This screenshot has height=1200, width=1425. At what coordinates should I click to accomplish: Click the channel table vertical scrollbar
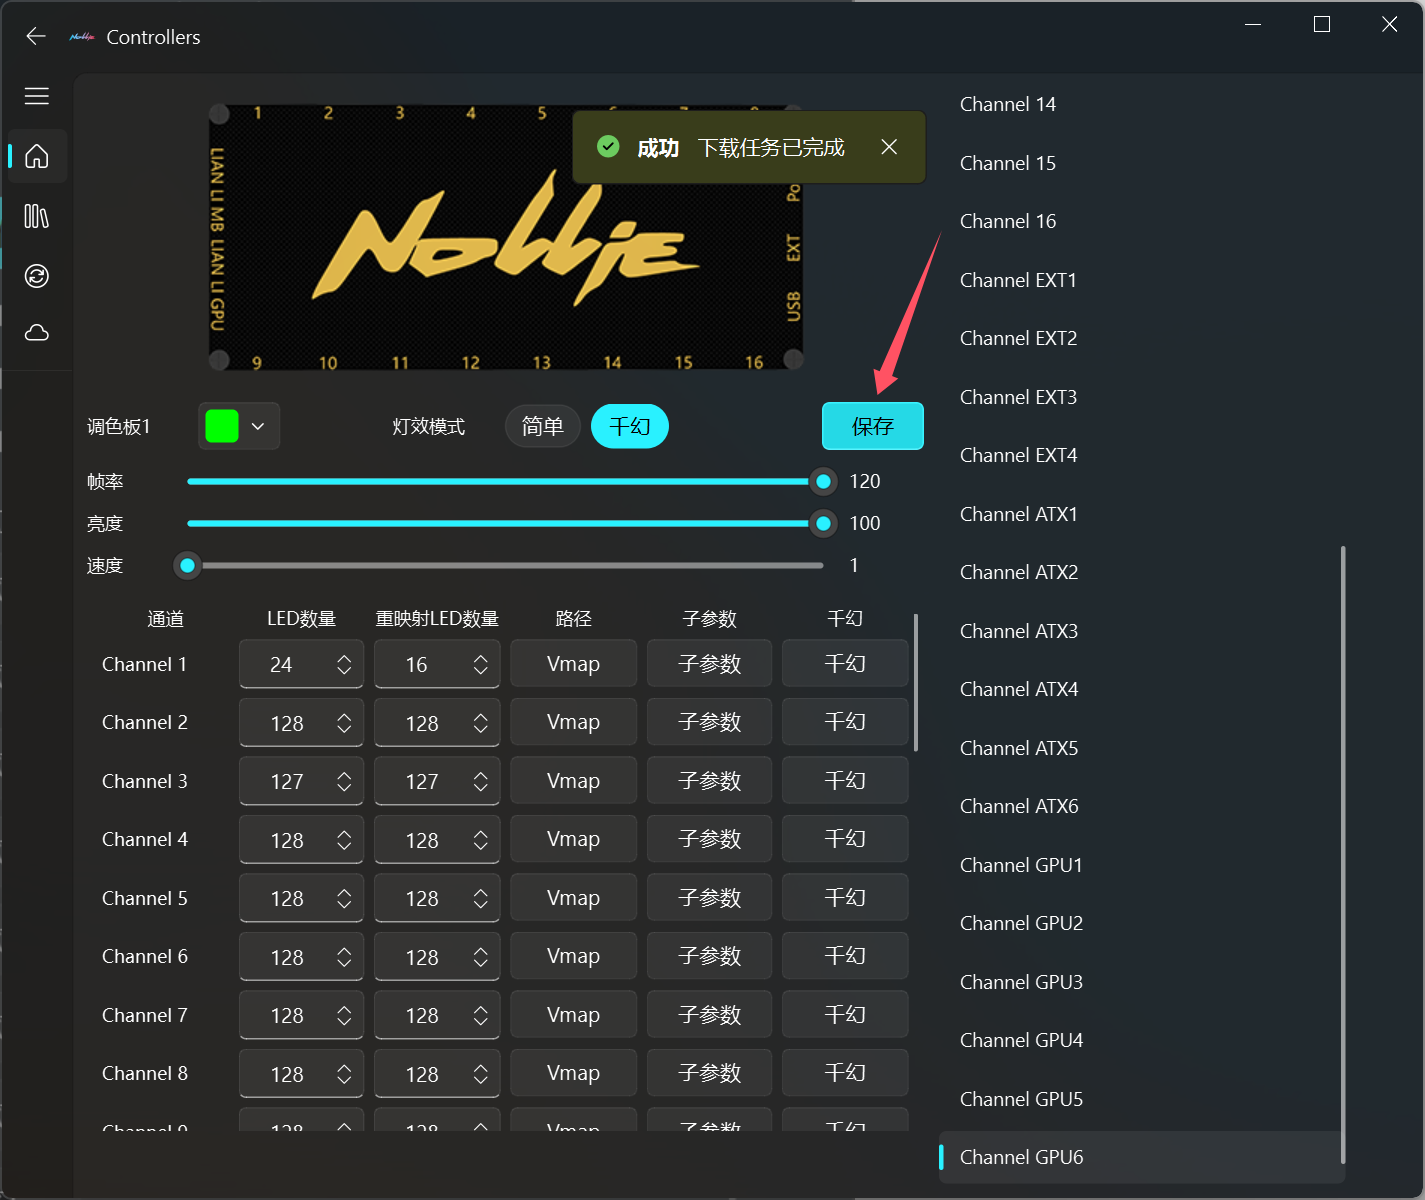click(916, 682)
